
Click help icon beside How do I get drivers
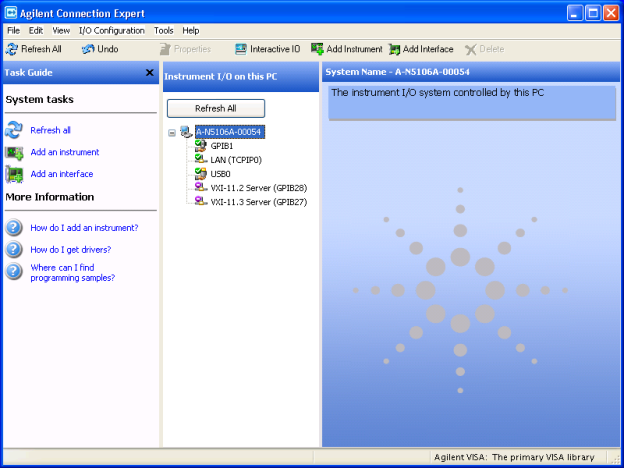point(14,250)
